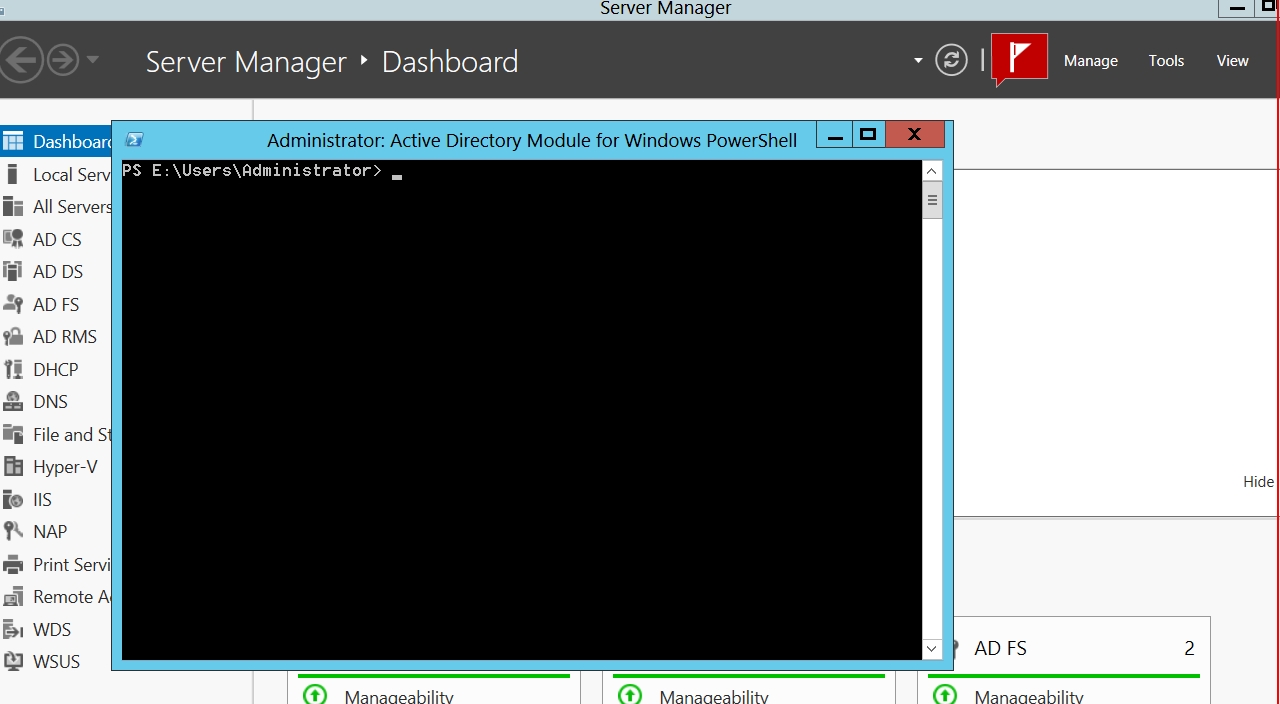Select Hyper-V in the navigation pane
Screen dimensions: 1280x704
tap(65, 466)
